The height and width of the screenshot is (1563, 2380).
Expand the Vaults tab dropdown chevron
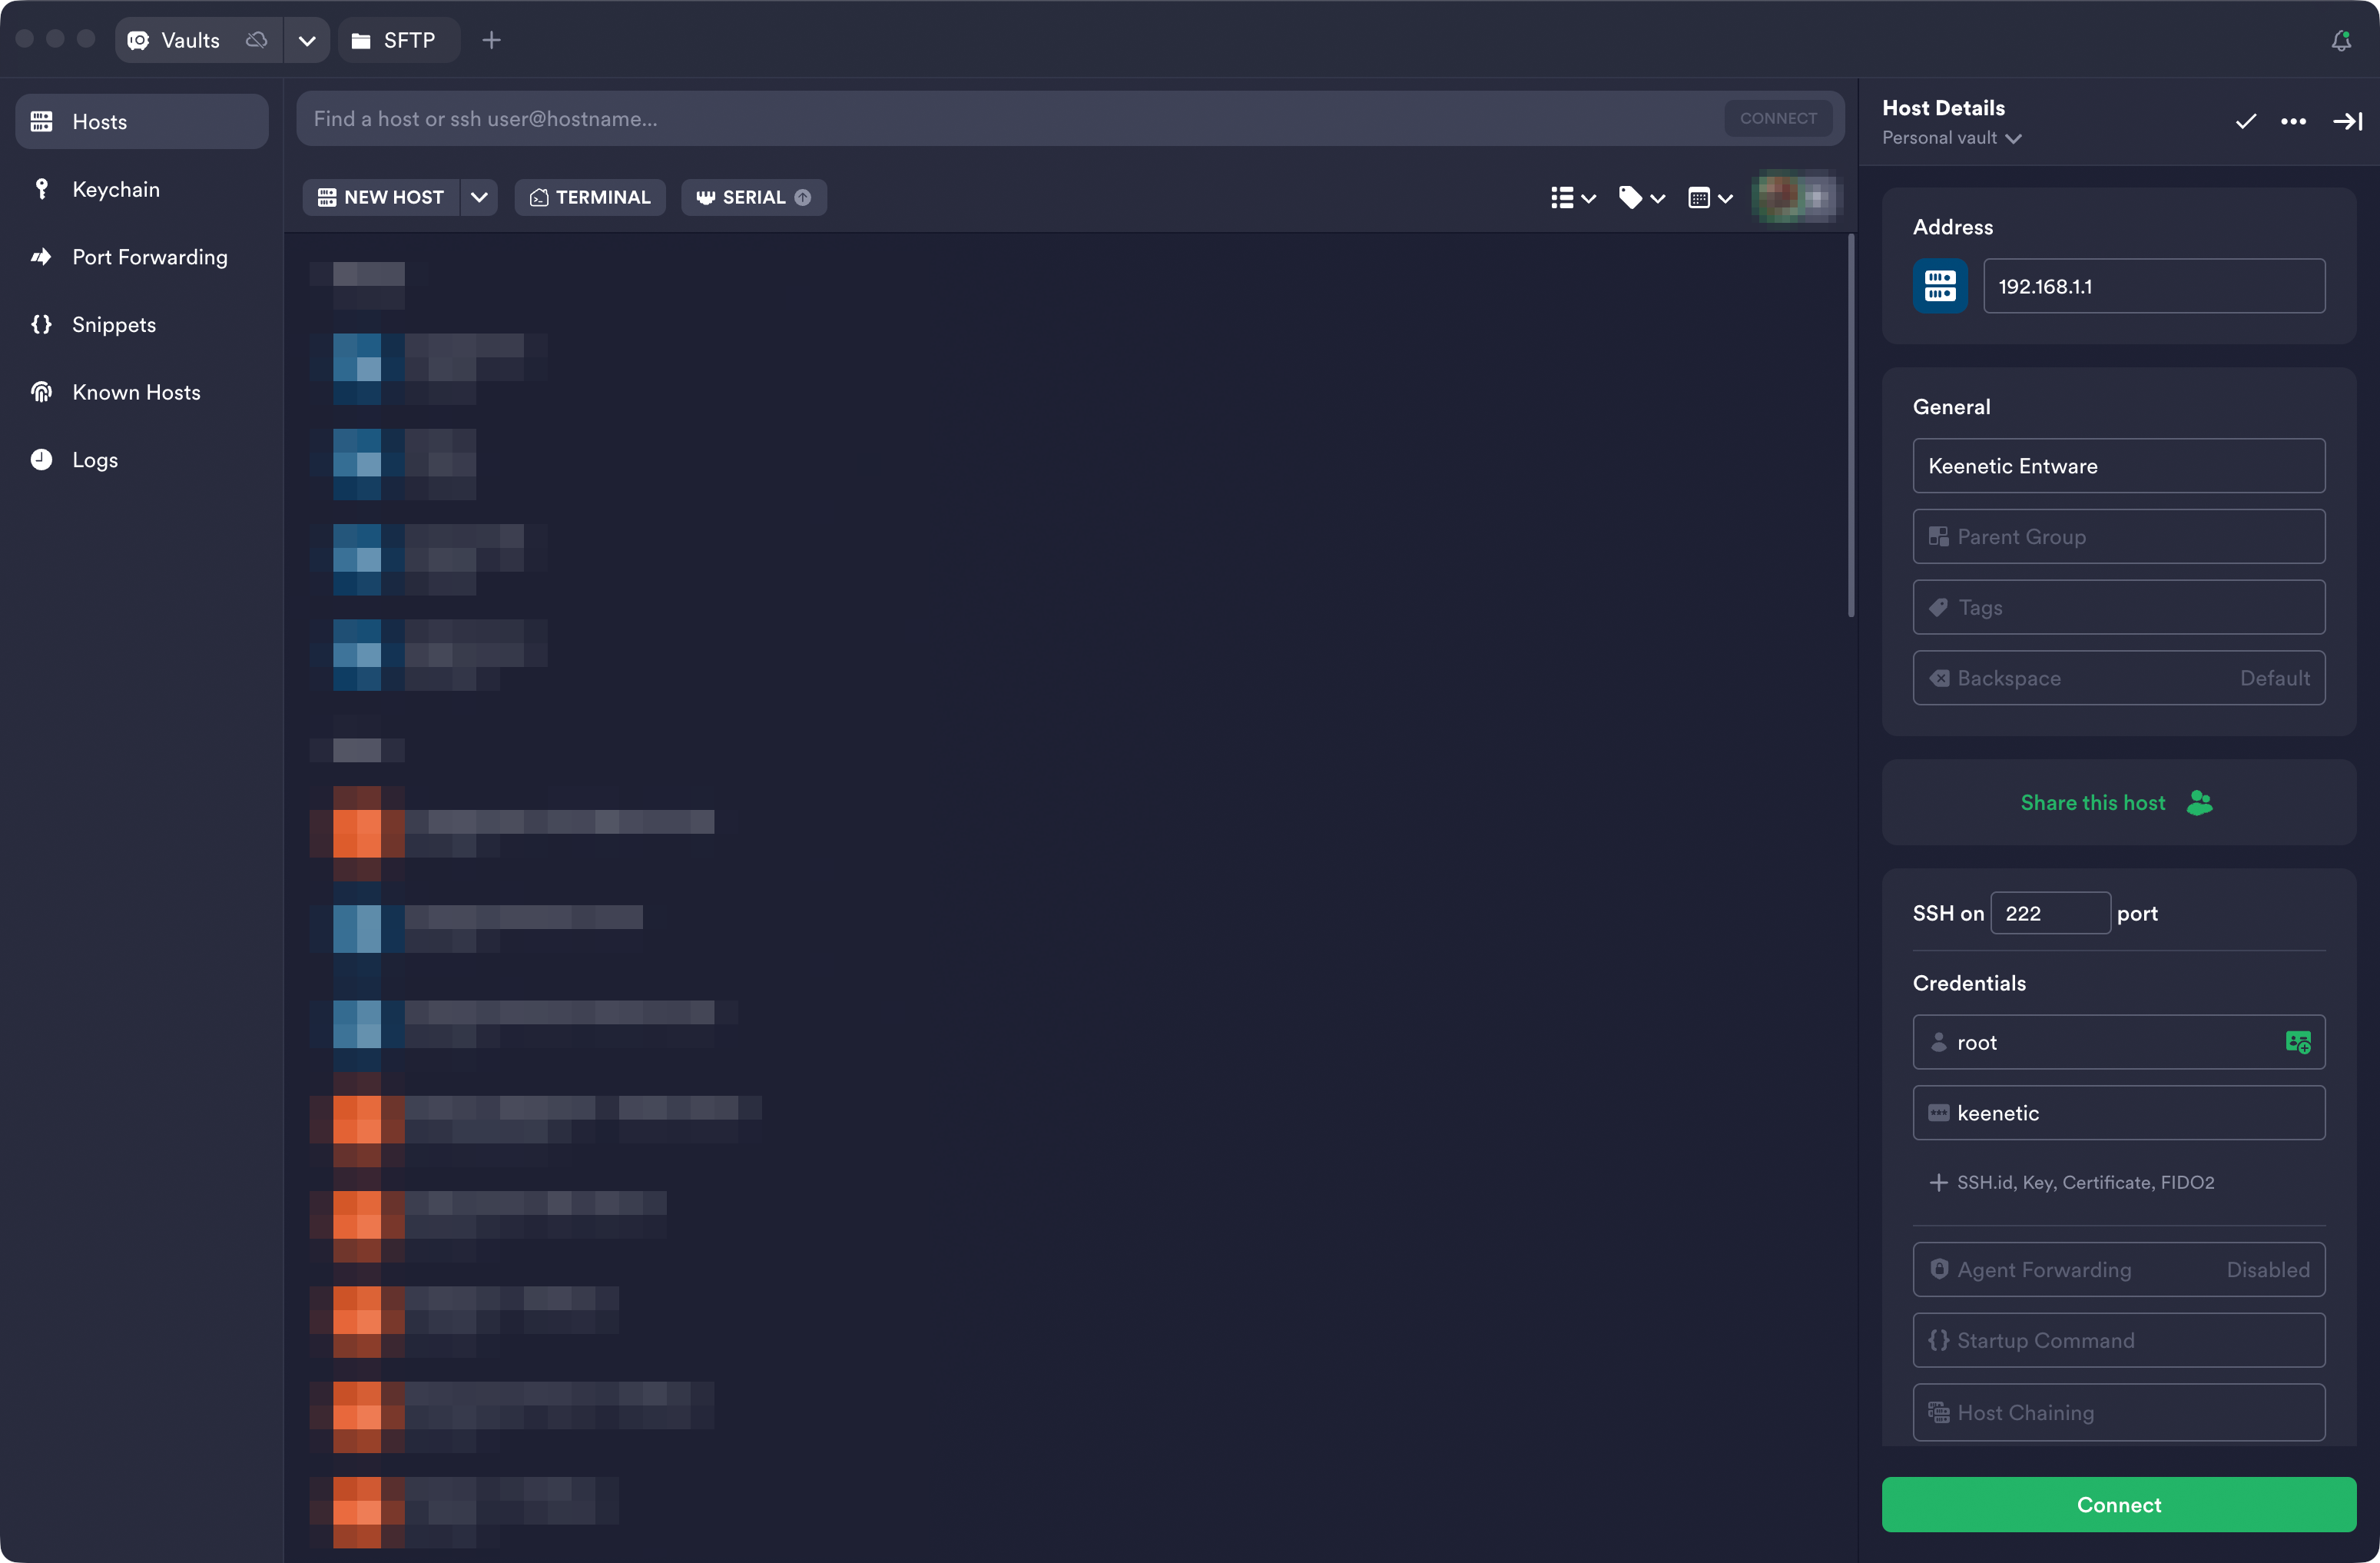tap(307, 40)
